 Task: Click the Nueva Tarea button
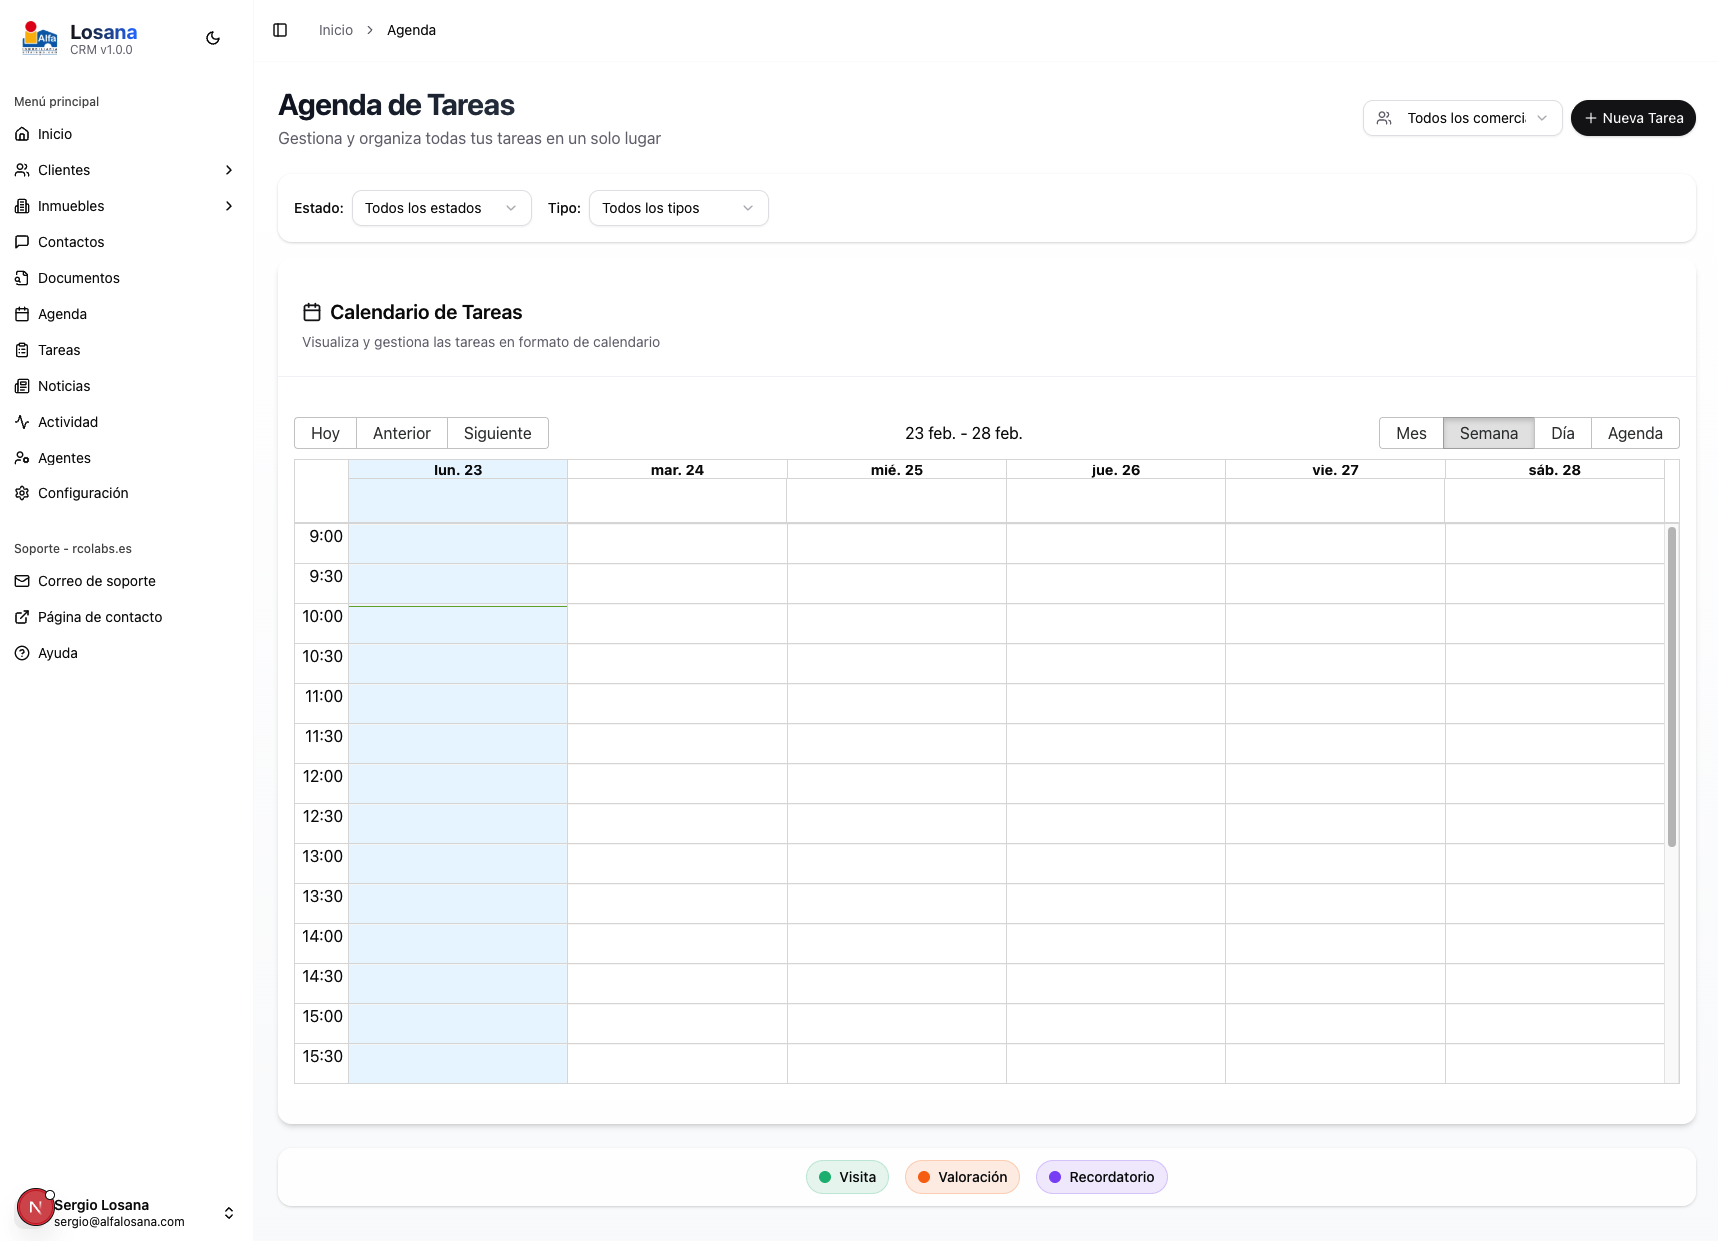tap(1632, 118)
